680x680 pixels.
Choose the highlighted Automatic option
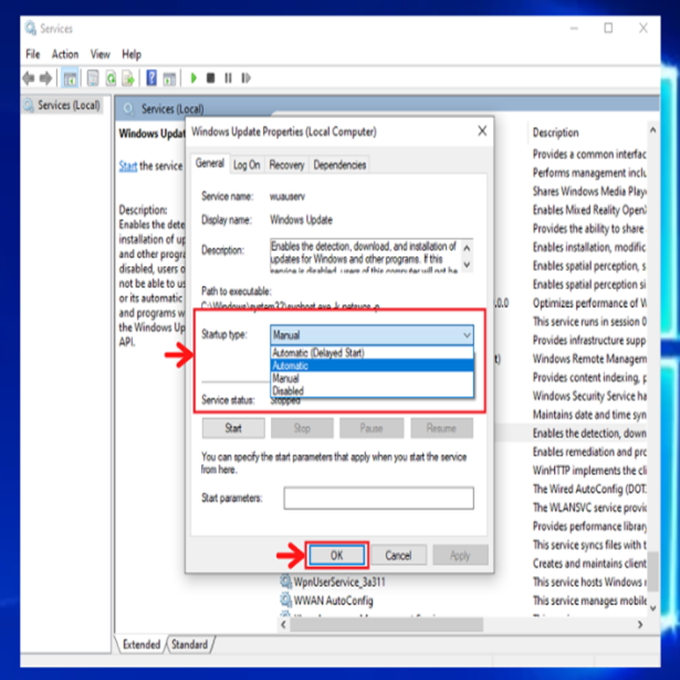click(372, 366)
